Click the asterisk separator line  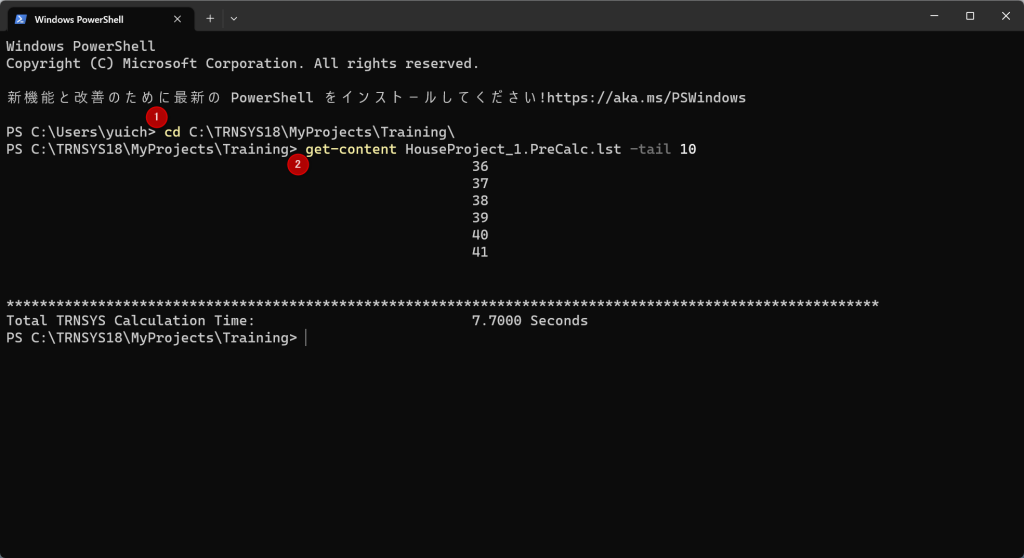point(442,304)
